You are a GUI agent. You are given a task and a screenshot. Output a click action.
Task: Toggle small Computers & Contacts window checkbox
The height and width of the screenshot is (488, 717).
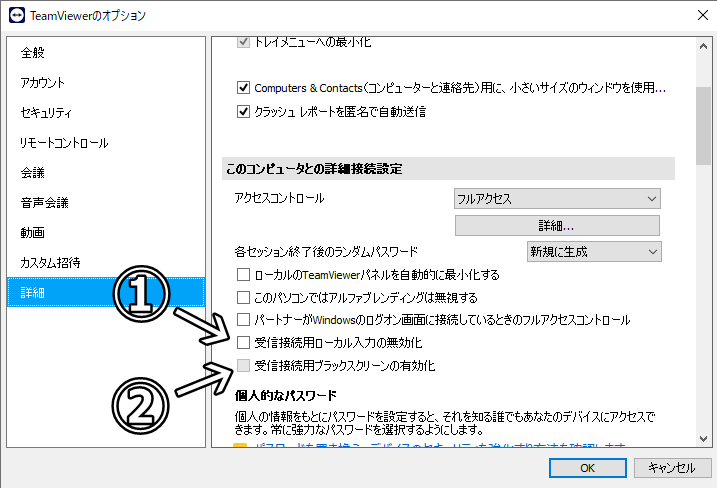click(x=243, y=87)
